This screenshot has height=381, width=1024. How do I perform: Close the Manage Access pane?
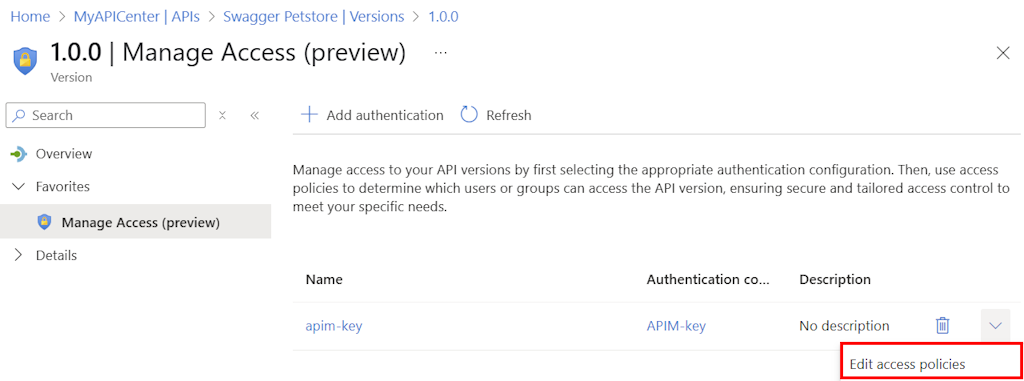[x=1003, y=54]
